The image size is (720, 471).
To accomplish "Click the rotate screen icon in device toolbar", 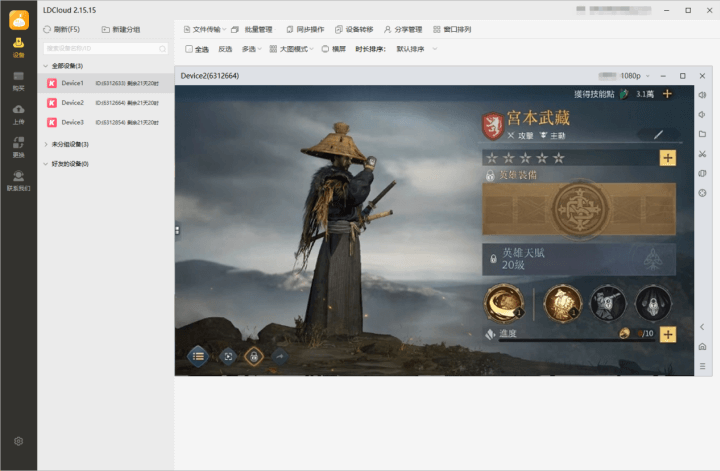I will point(702,174).
